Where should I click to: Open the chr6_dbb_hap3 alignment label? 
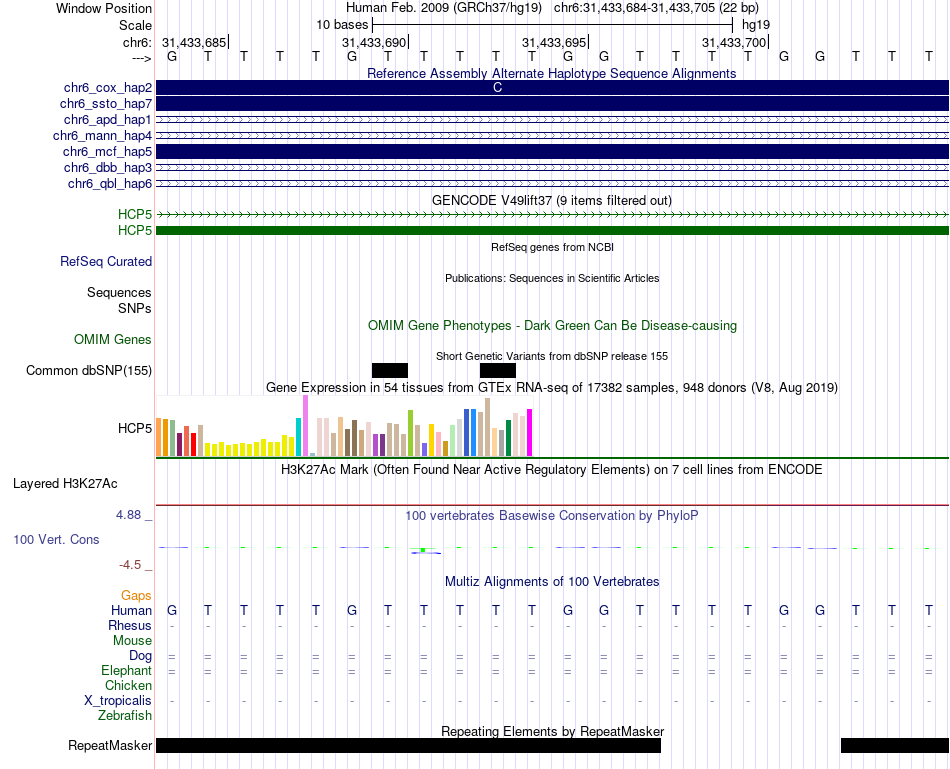[x=108, y=167]
